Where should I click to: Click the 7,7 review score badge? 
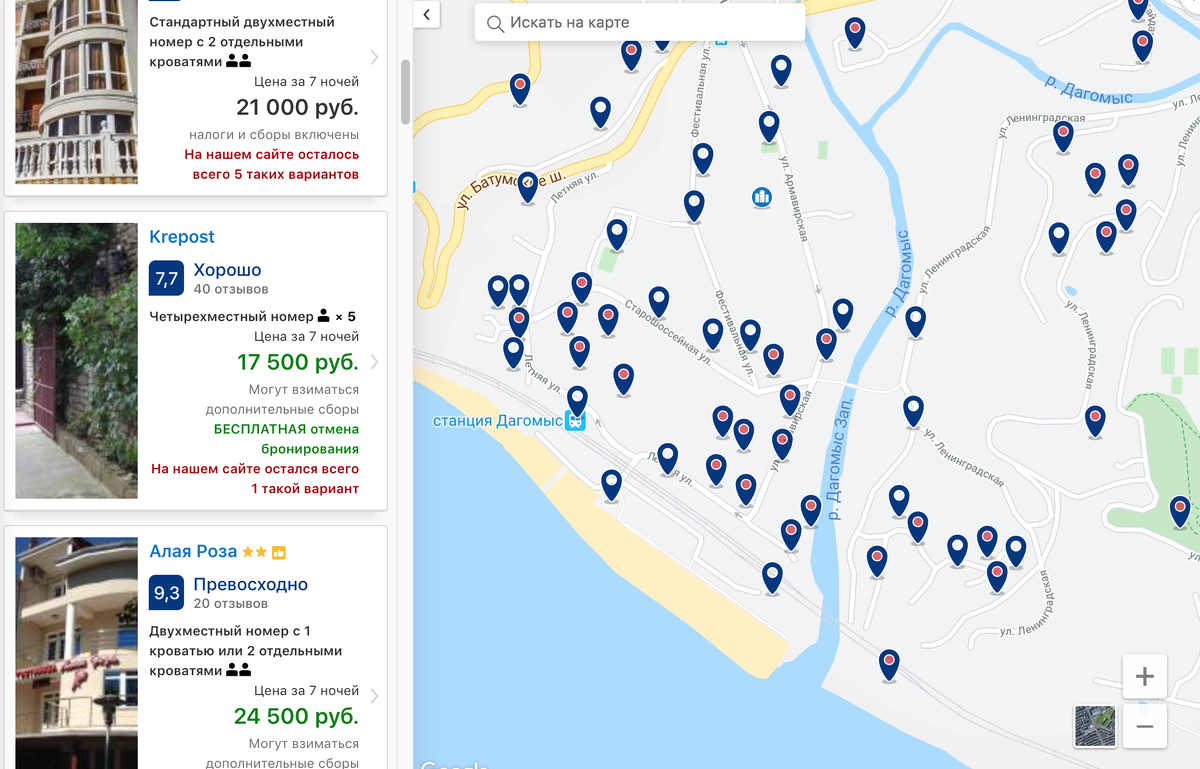point(166,278)
